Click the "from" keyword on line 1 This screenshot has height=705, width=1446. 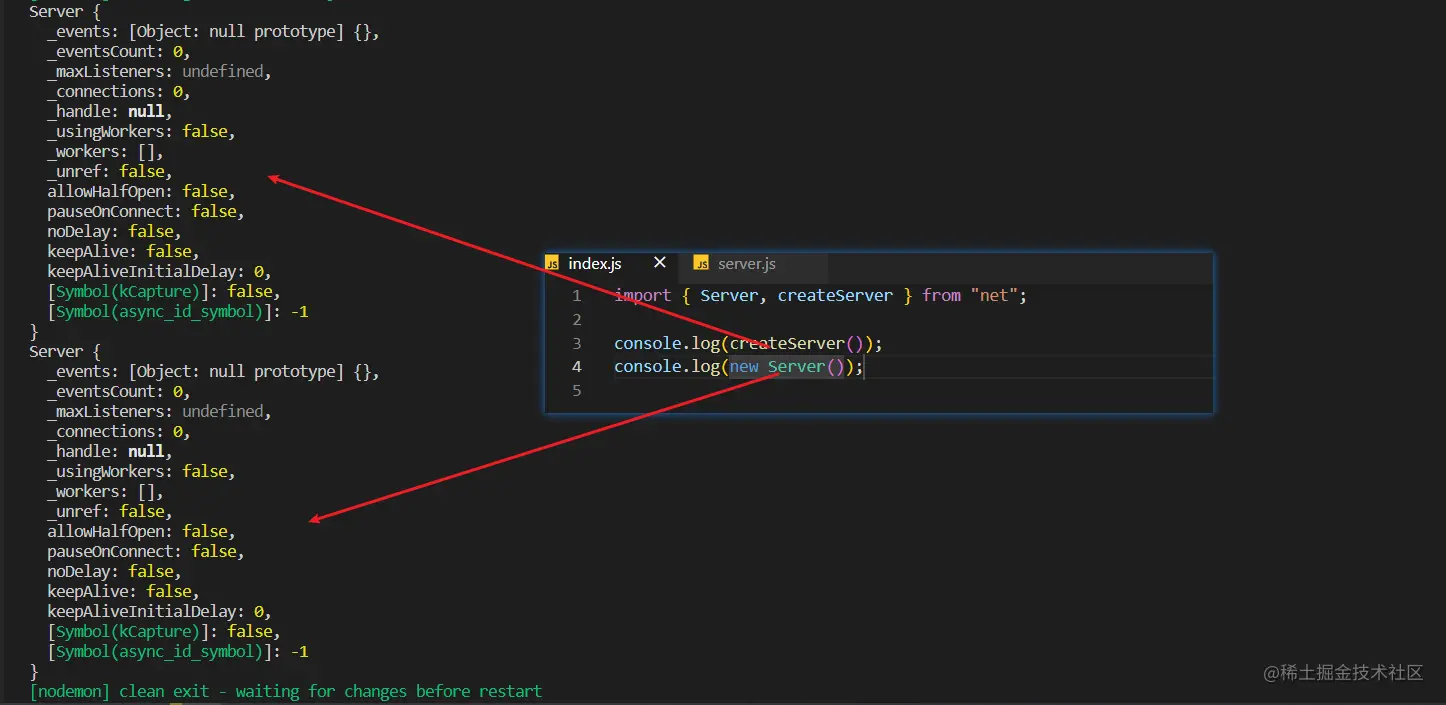[942, 296]
